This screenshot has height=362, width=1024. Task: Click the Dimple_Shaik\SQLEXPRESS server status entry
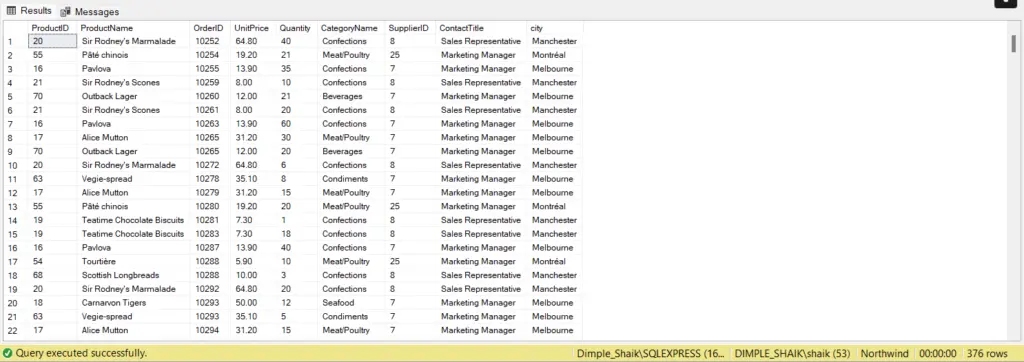click(x=650, y=354)
